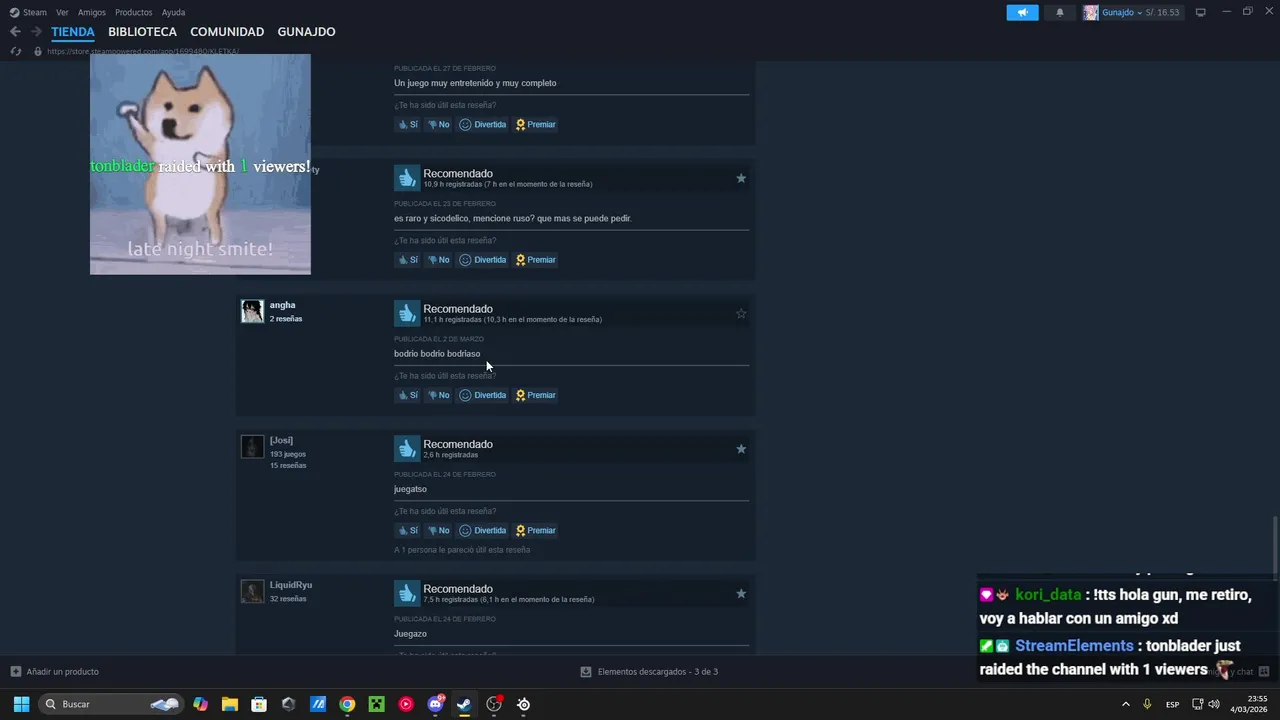Go forward with the navigation arrow
This screenshot has height=720, width=1280.
coord(36,32)
